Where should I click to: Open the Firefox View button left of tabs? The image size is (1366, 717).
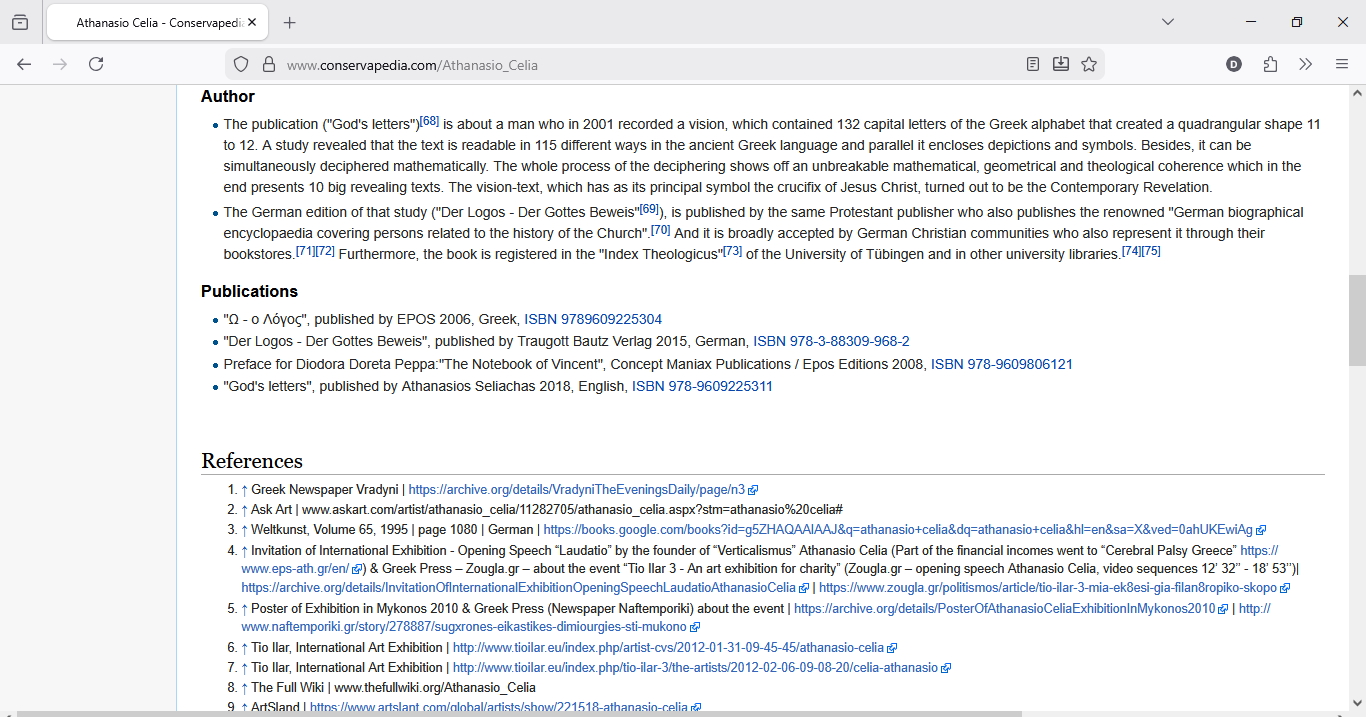(20, 22)
